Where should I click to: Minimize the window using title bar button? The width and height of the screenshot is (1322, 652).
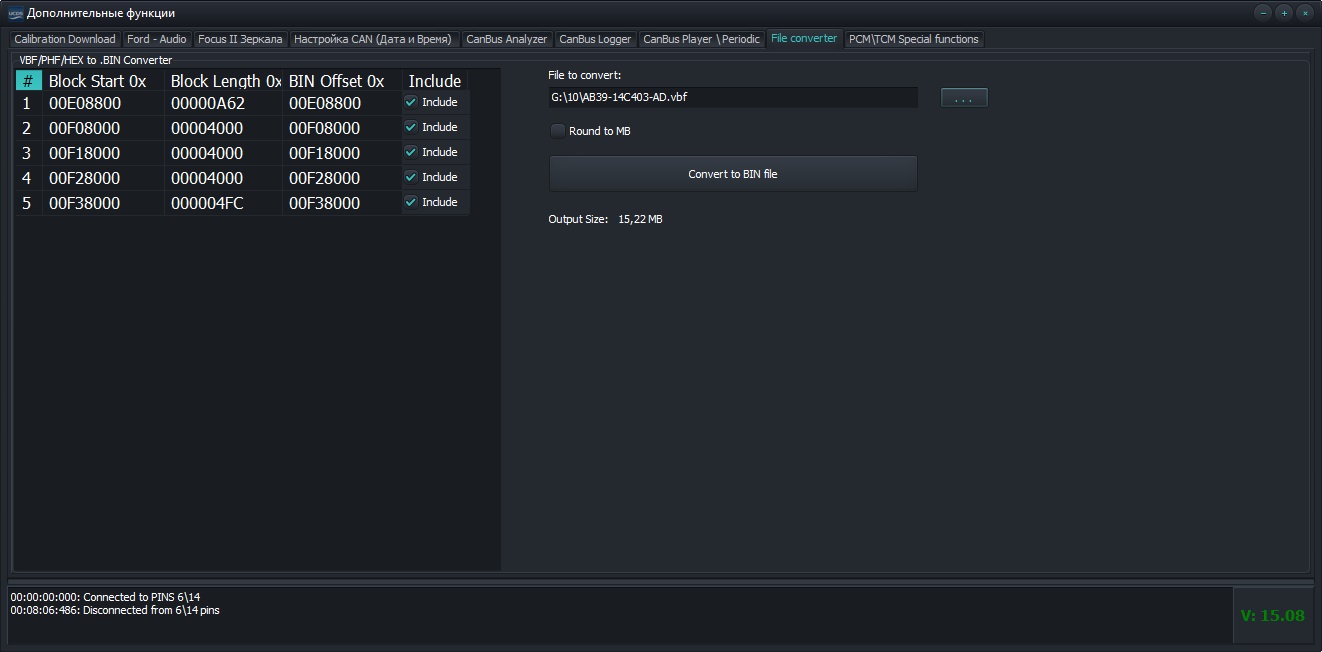point(1263,13)
